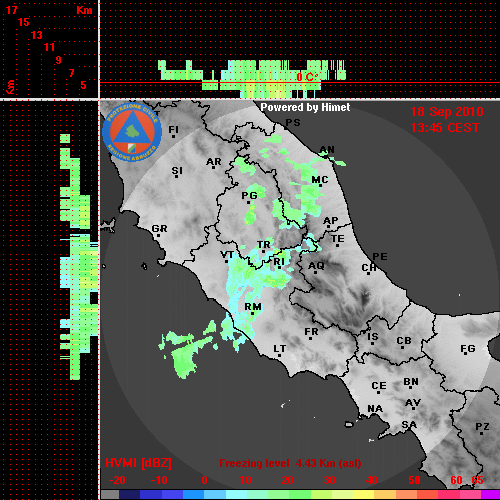Click the AR city label

point(214,162)
